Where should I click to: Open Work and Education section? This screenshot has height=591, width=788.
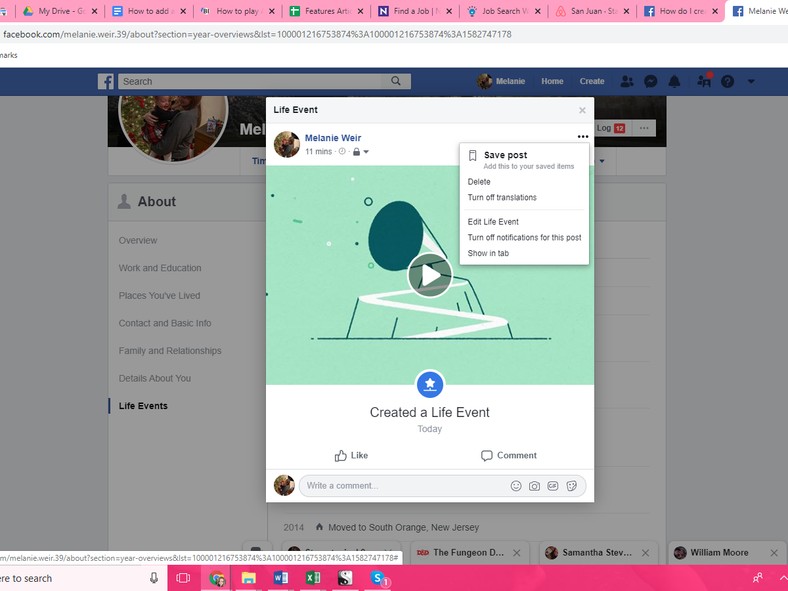pos(160,268)
